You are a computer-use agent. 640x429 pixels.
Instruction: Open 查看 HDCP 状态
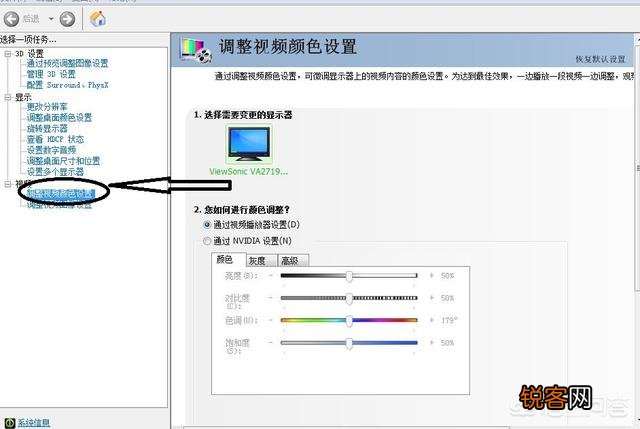pyautogui.click(x=55, y=139)
